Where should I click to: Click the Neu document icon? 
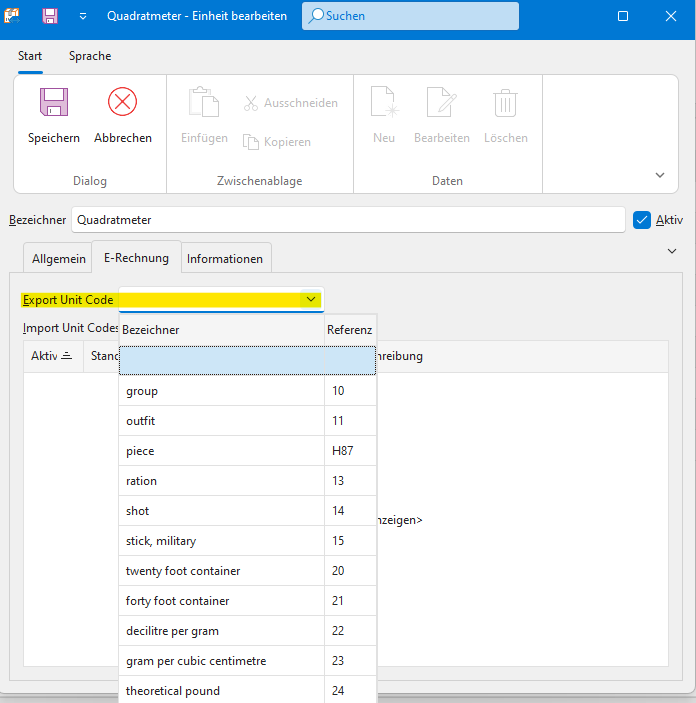tap(384, 103)
